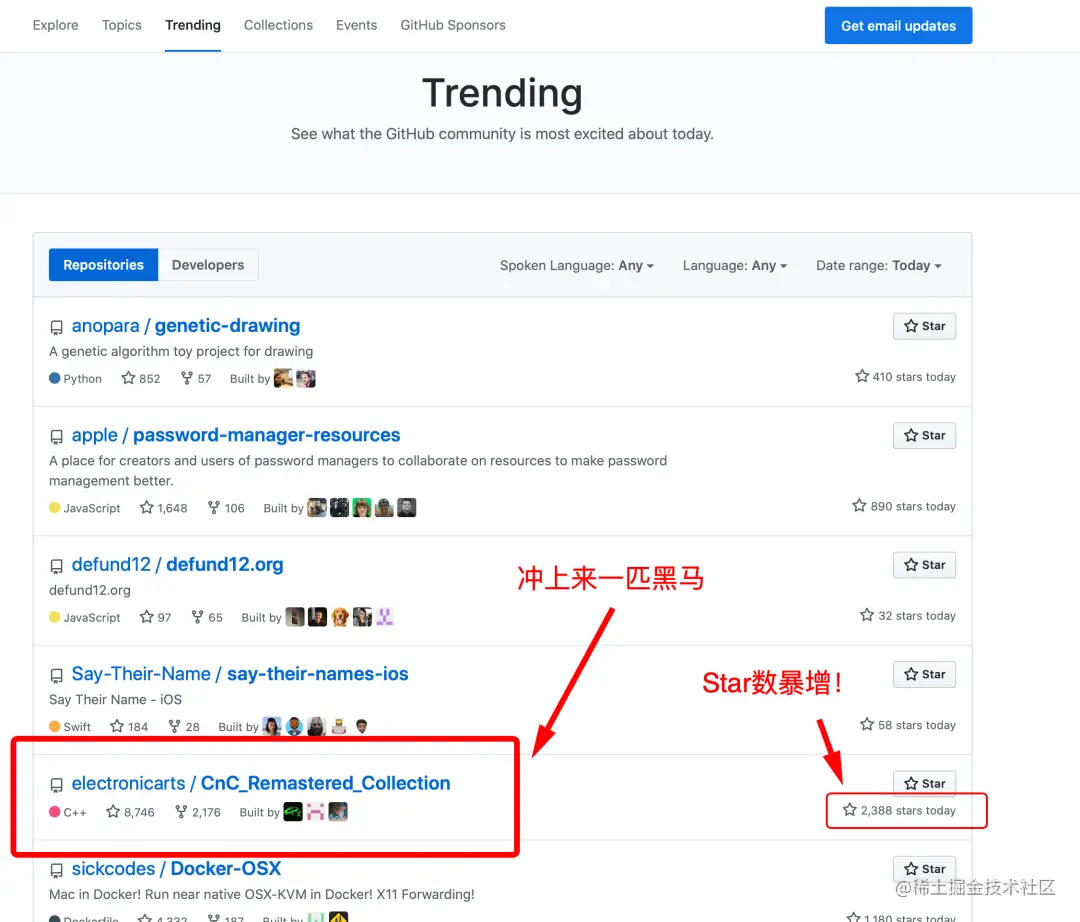Click the repo icon beside anopara / genetic-drawing

click(x=56, y=327)
